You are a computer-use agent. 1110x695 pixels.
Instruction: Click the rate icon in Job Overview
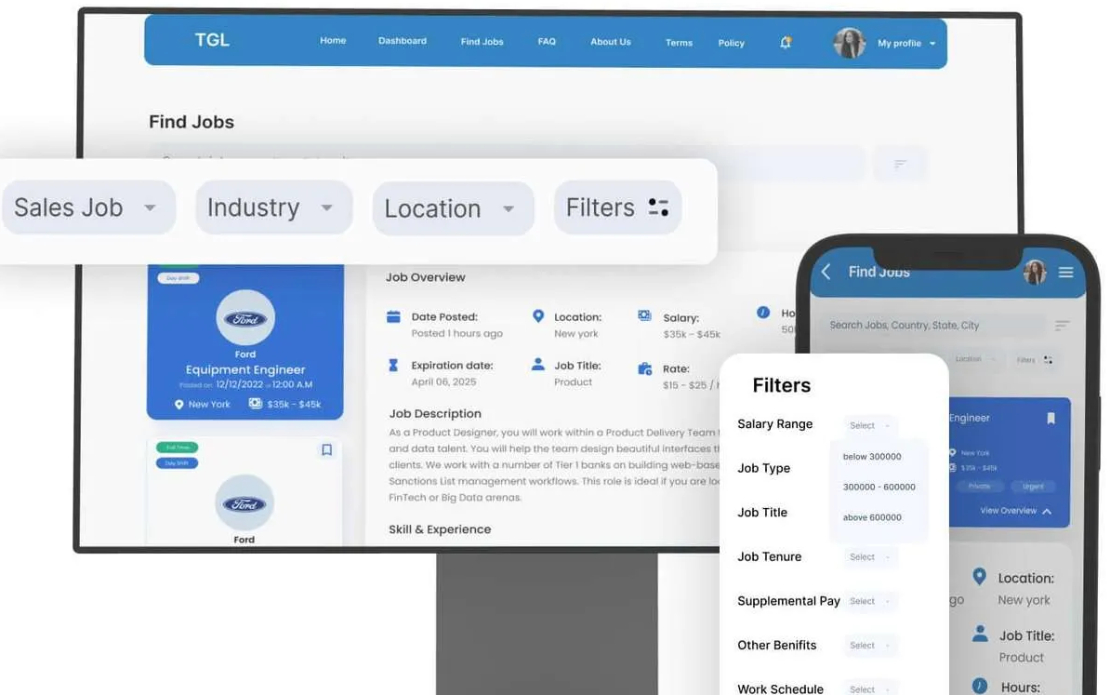(645, 369)
